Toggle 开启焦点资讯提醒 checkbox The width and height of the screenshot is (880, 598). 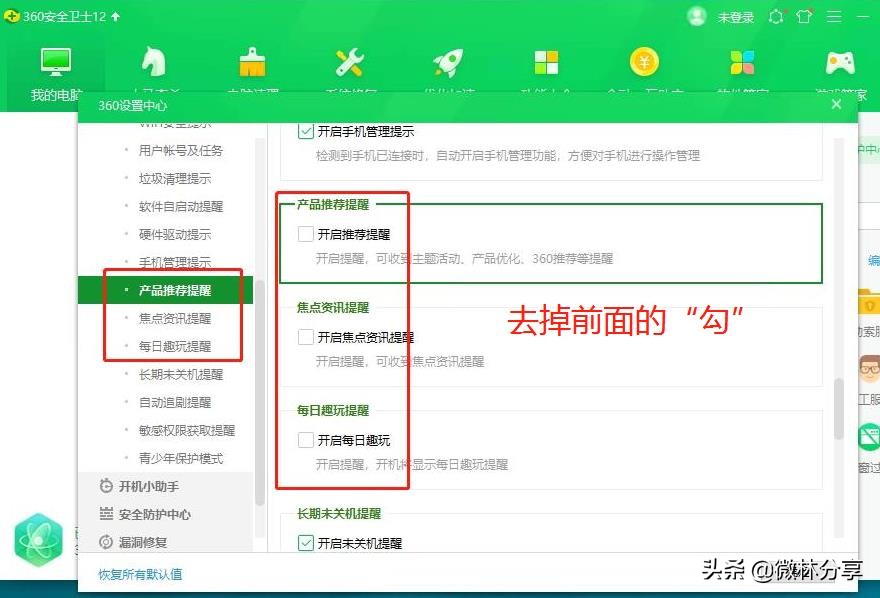(x=306, y=337)
